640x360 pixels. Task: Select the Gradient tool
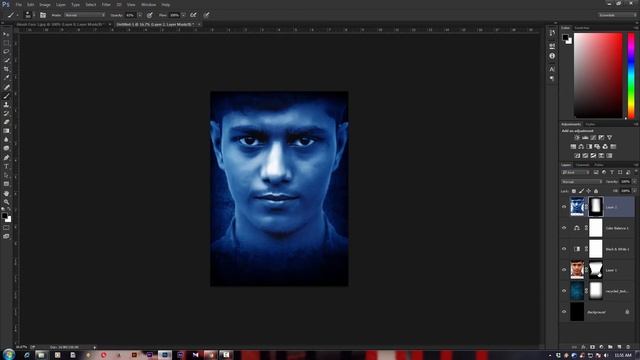(x=6, y=131)
